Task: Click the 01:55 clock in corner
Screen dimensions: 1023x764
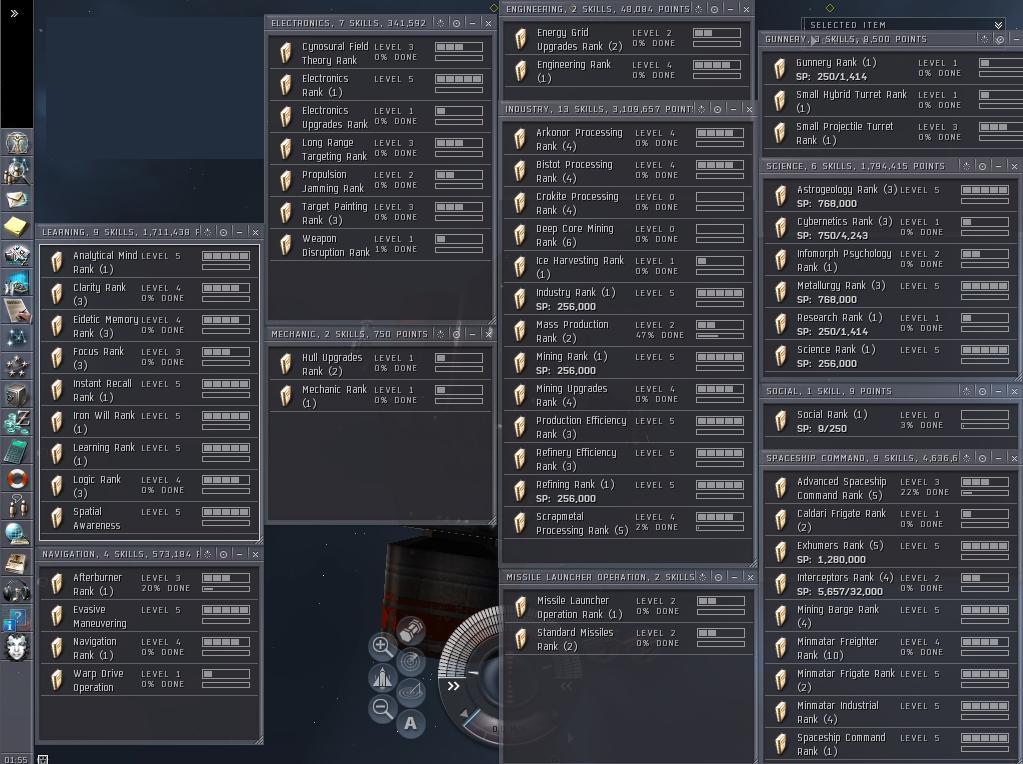Action: pos(16,759)
